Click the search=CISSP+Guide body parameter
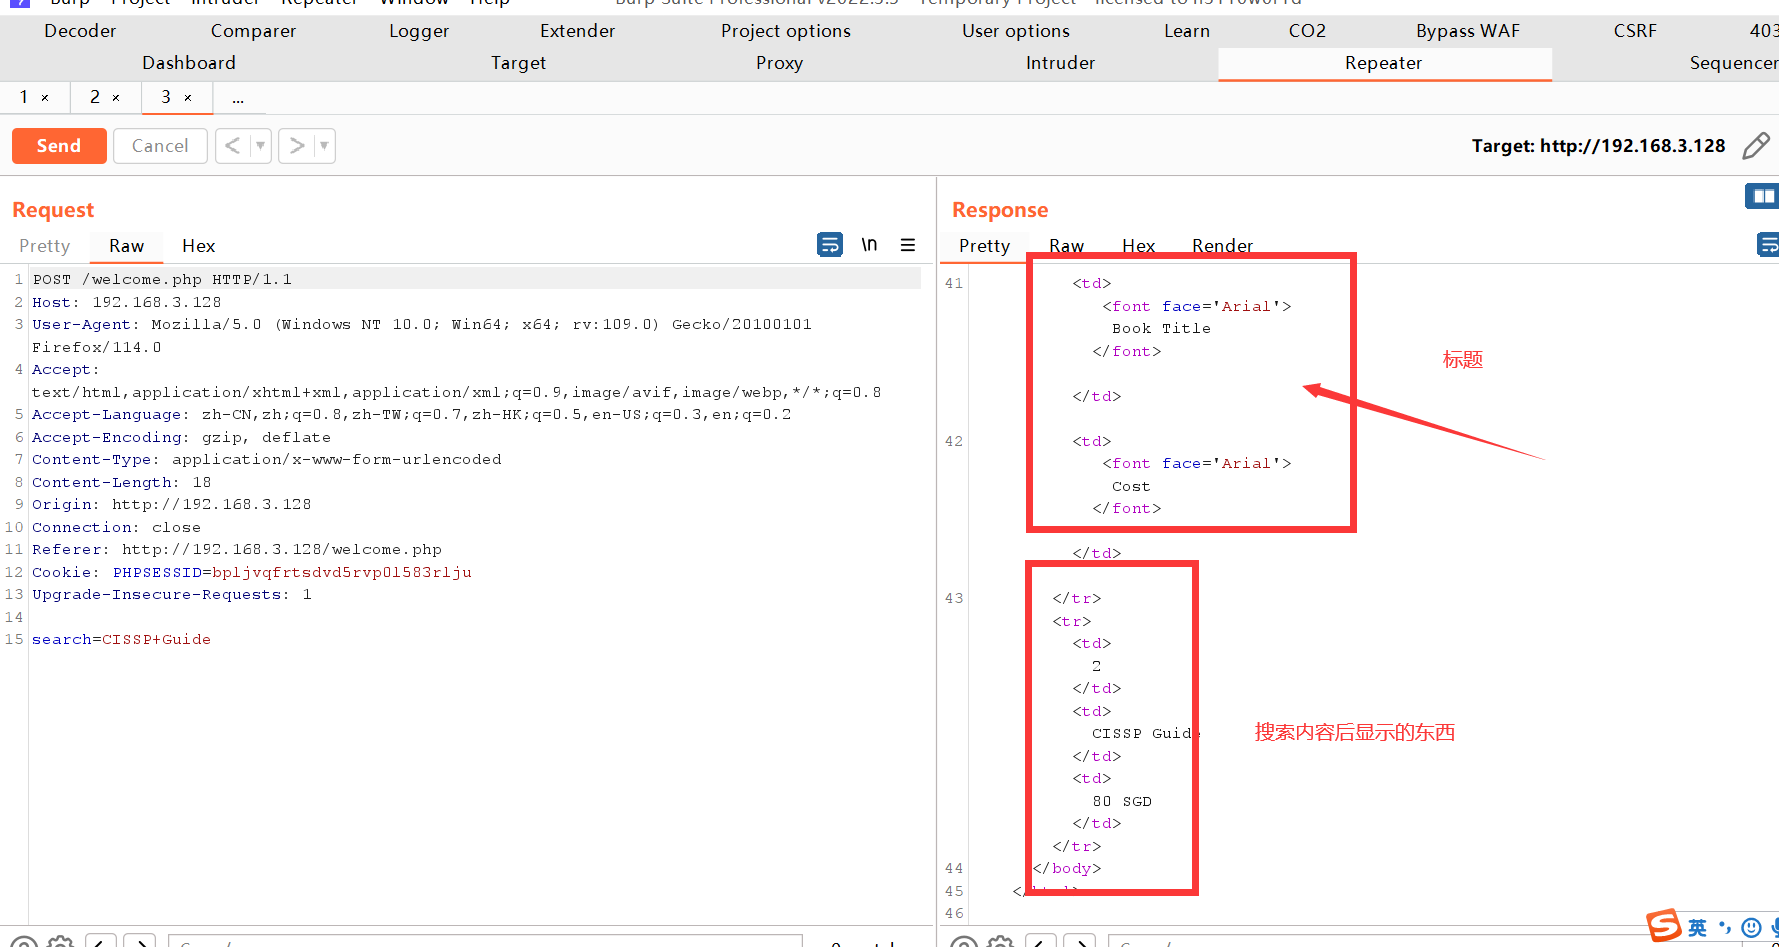 click(121, 639)
